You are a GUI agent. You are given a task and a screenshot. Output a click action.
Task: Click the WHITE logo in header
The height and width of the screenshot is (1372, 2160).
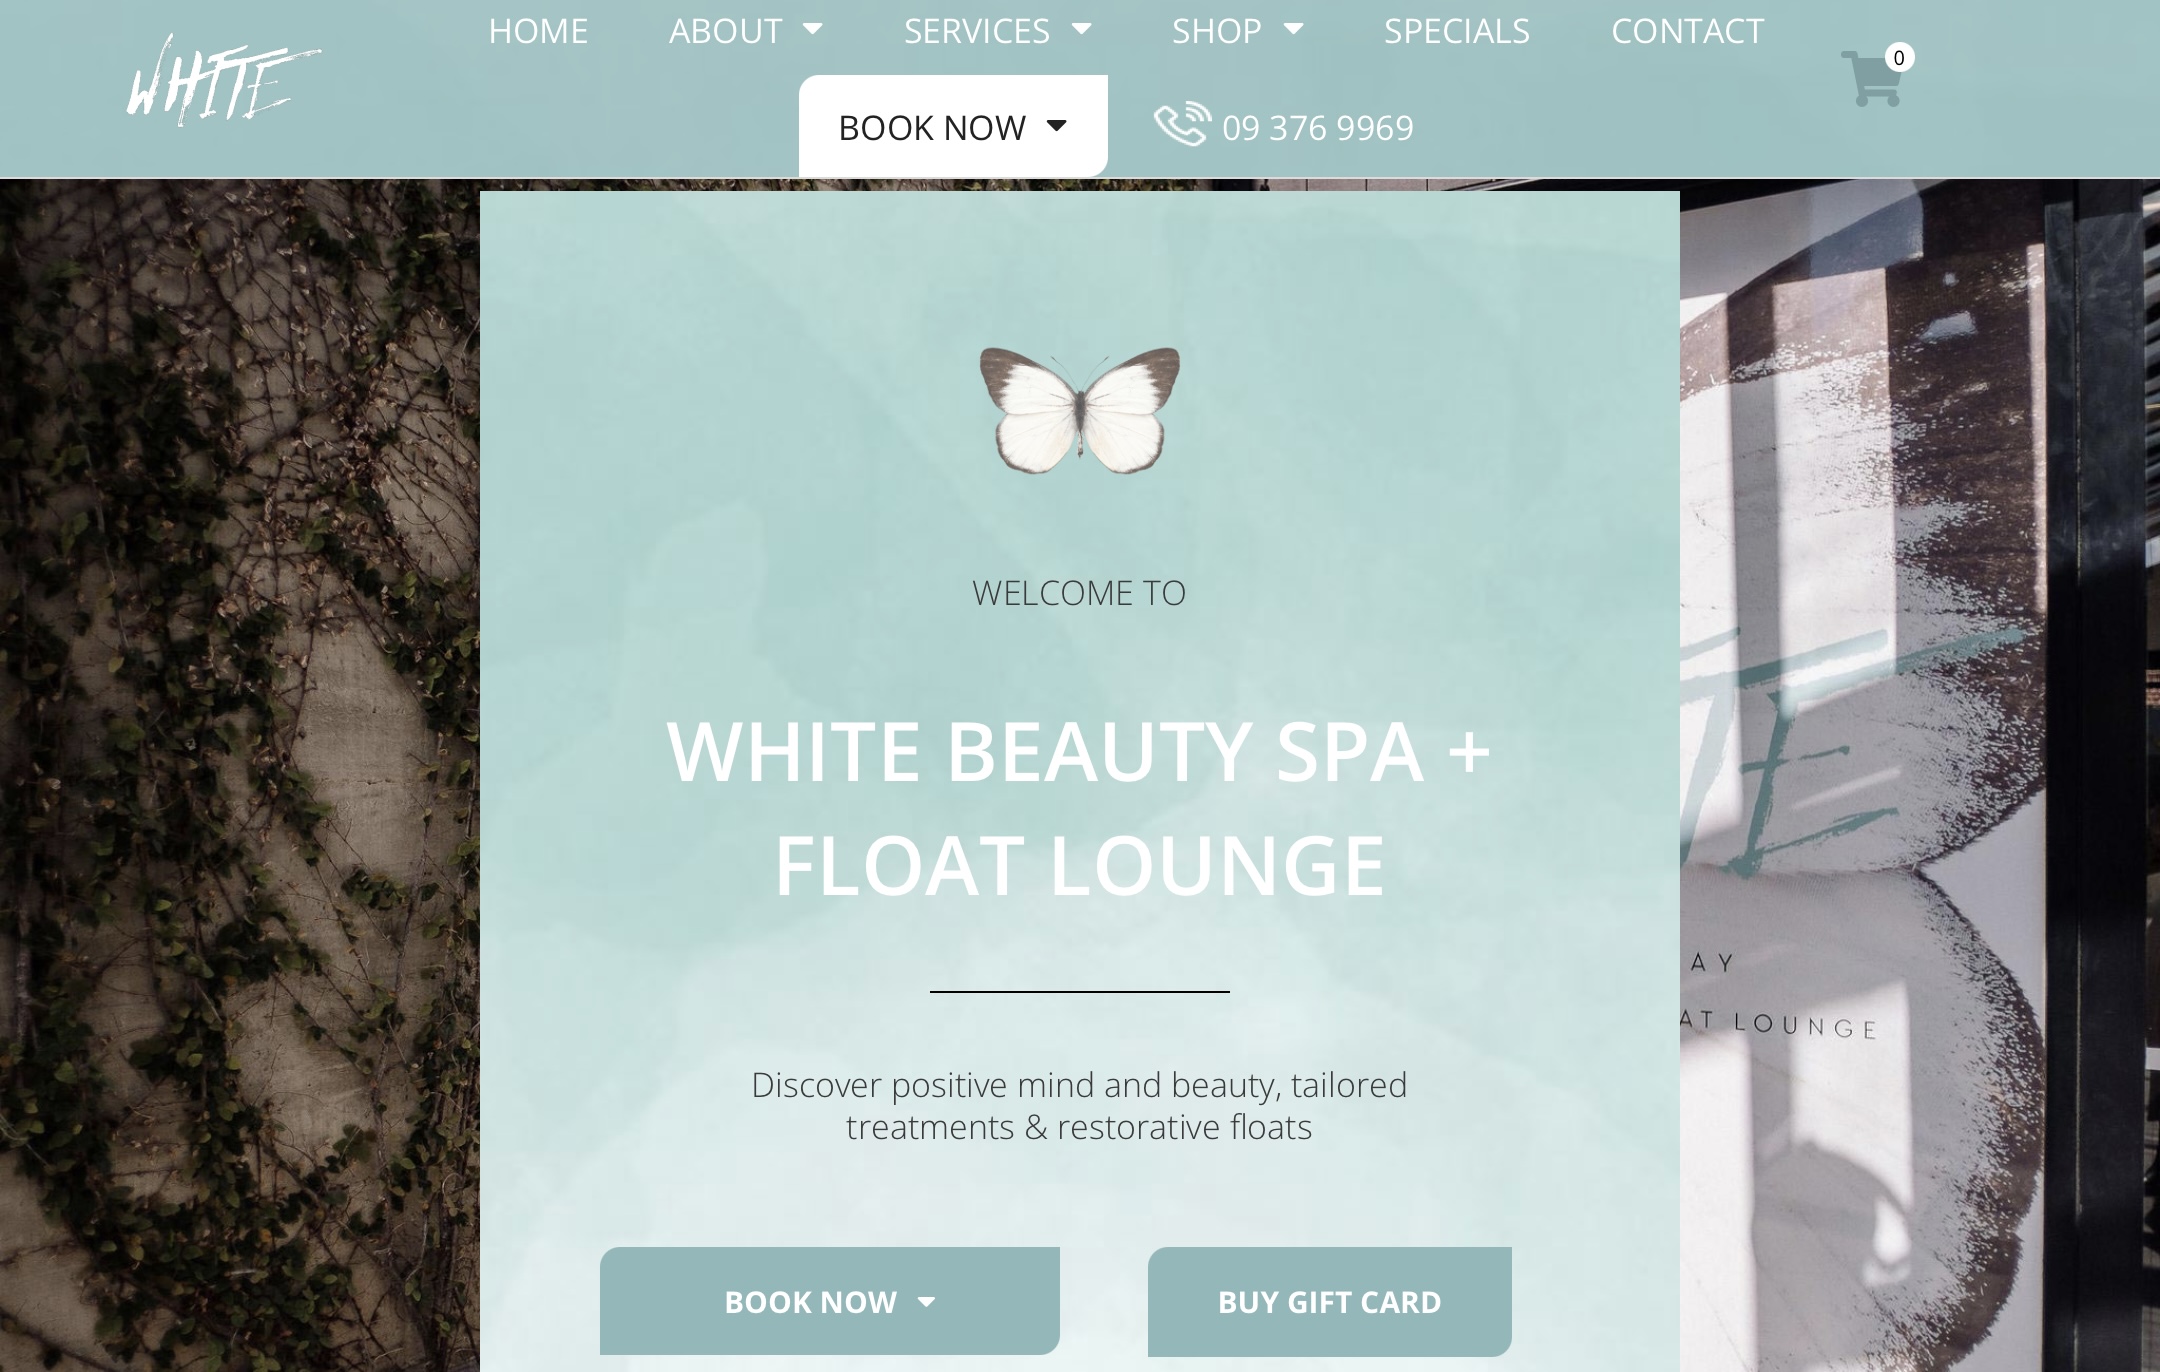click(224, 80)
